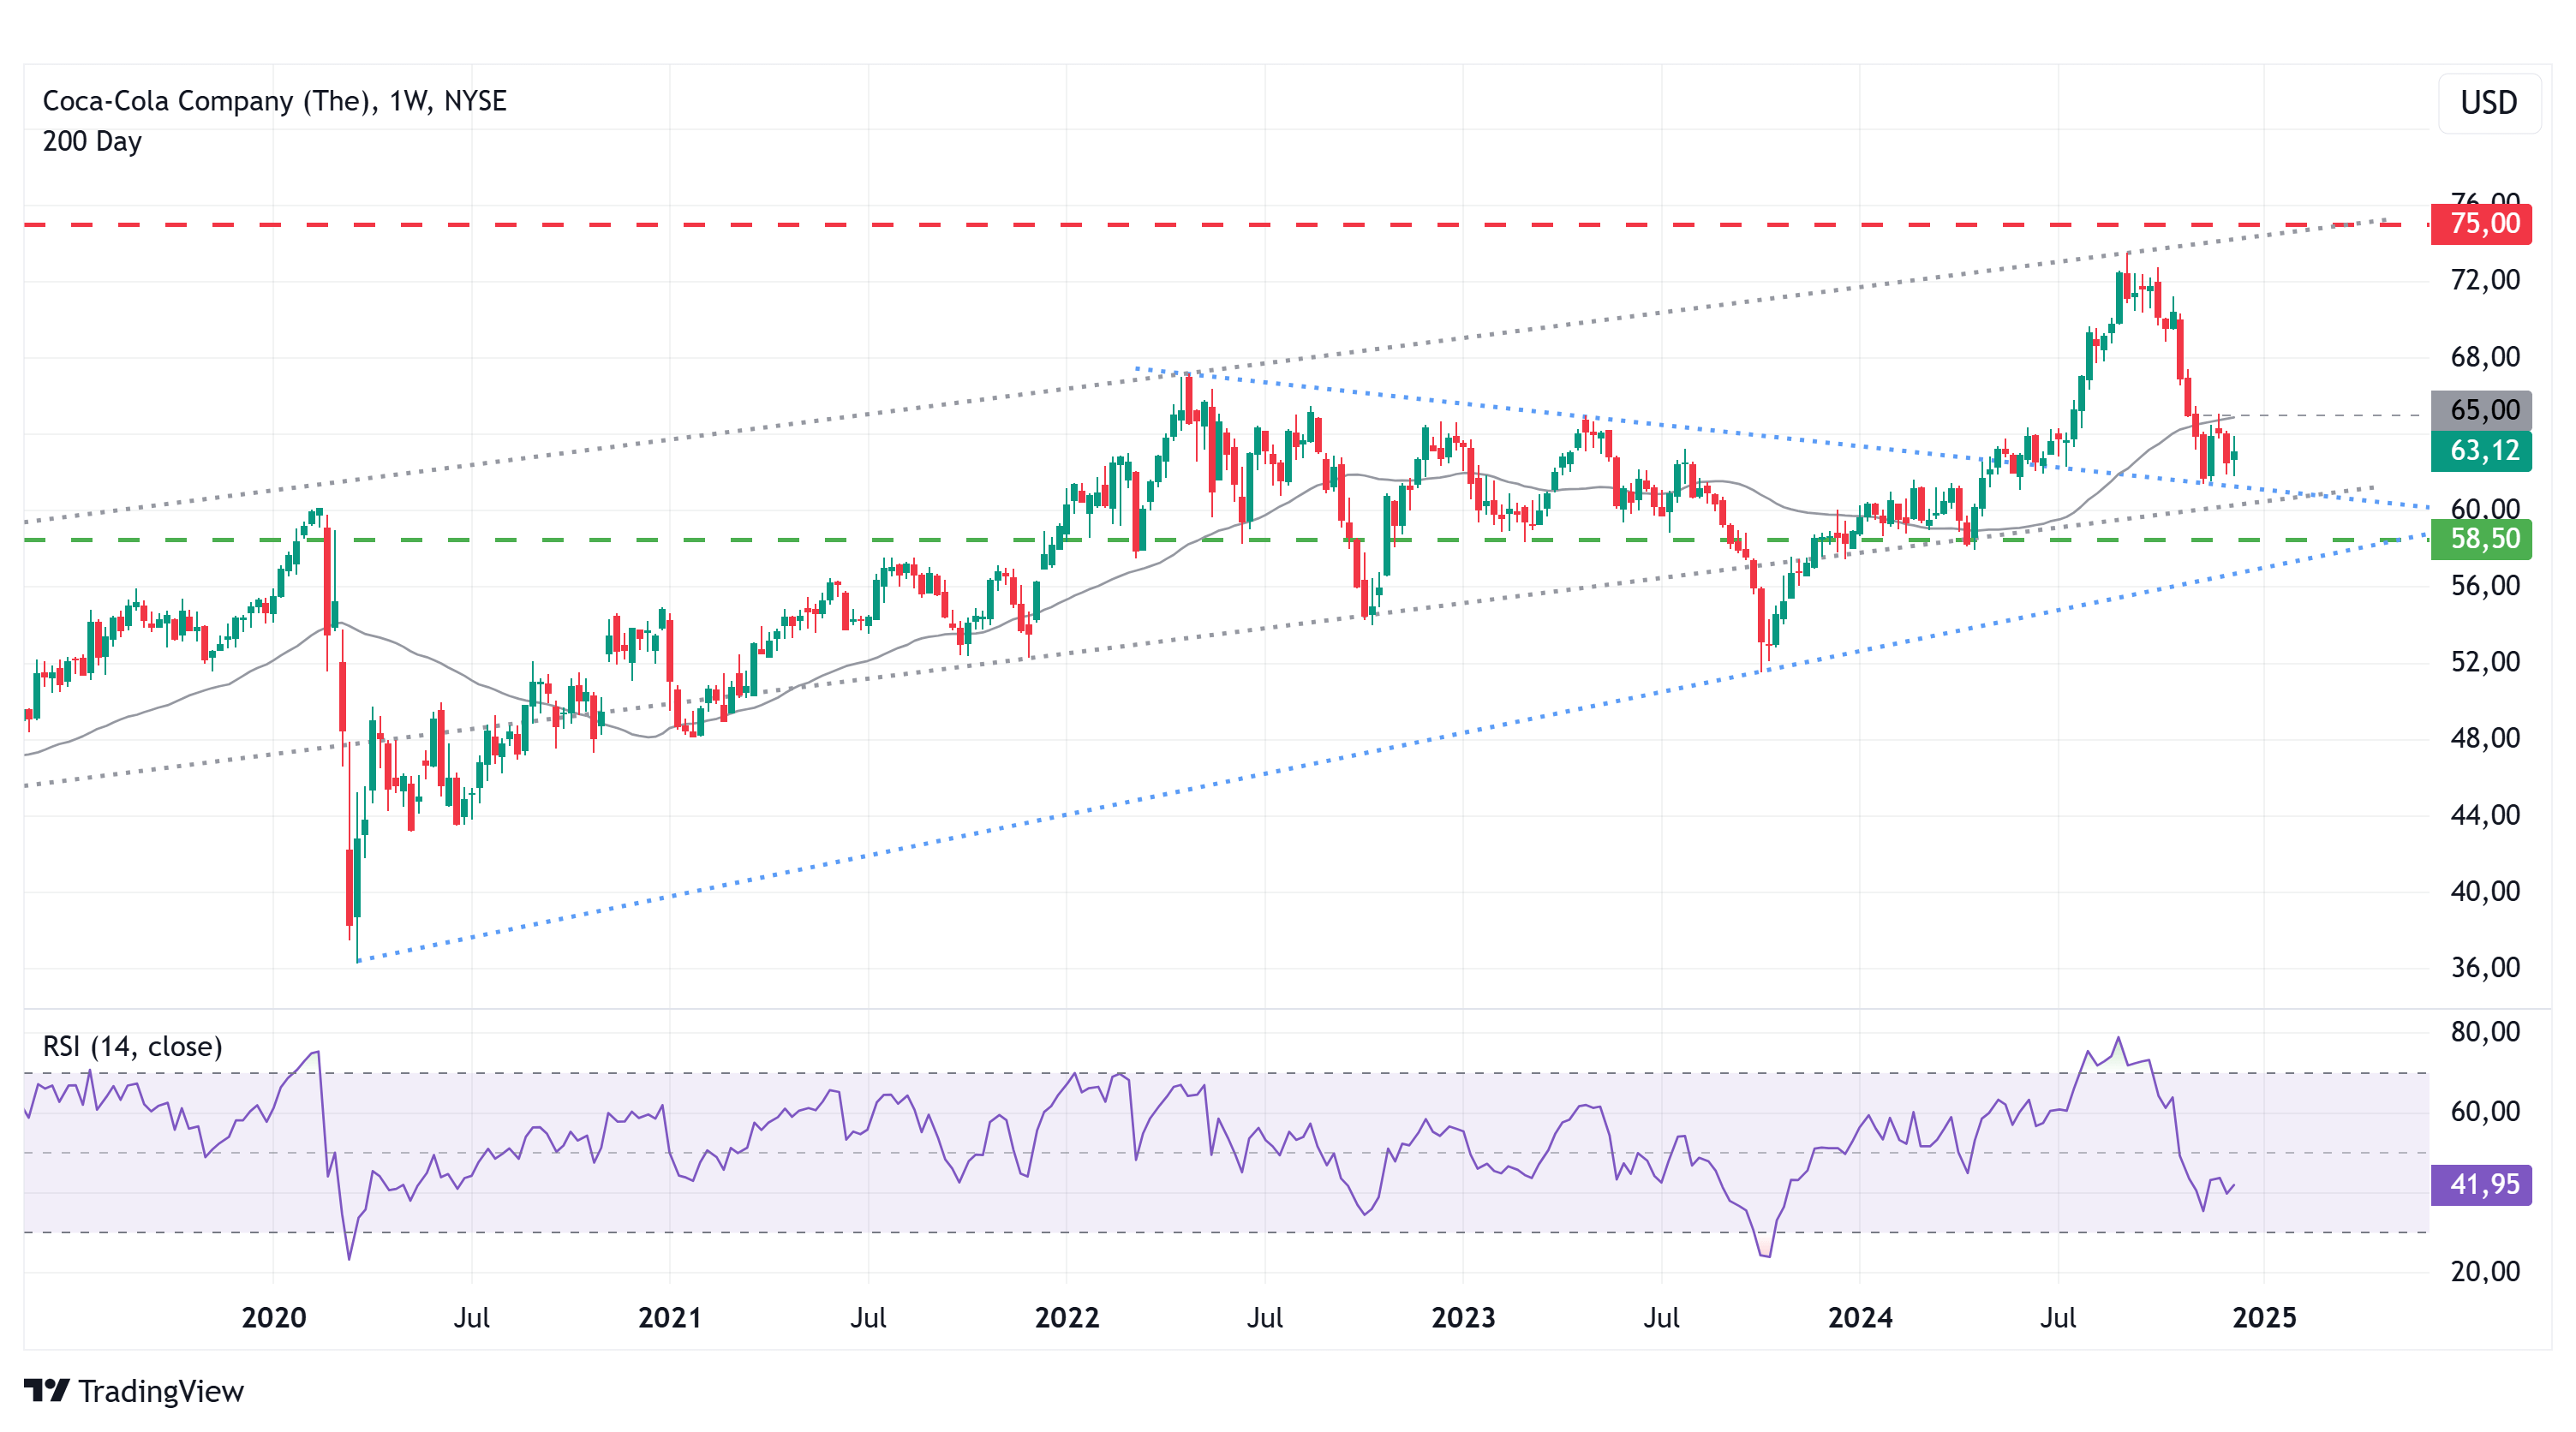Click the 52,00 price axis tick
Screen dimensions: 2576x1432
click(x=2485, y=662)
